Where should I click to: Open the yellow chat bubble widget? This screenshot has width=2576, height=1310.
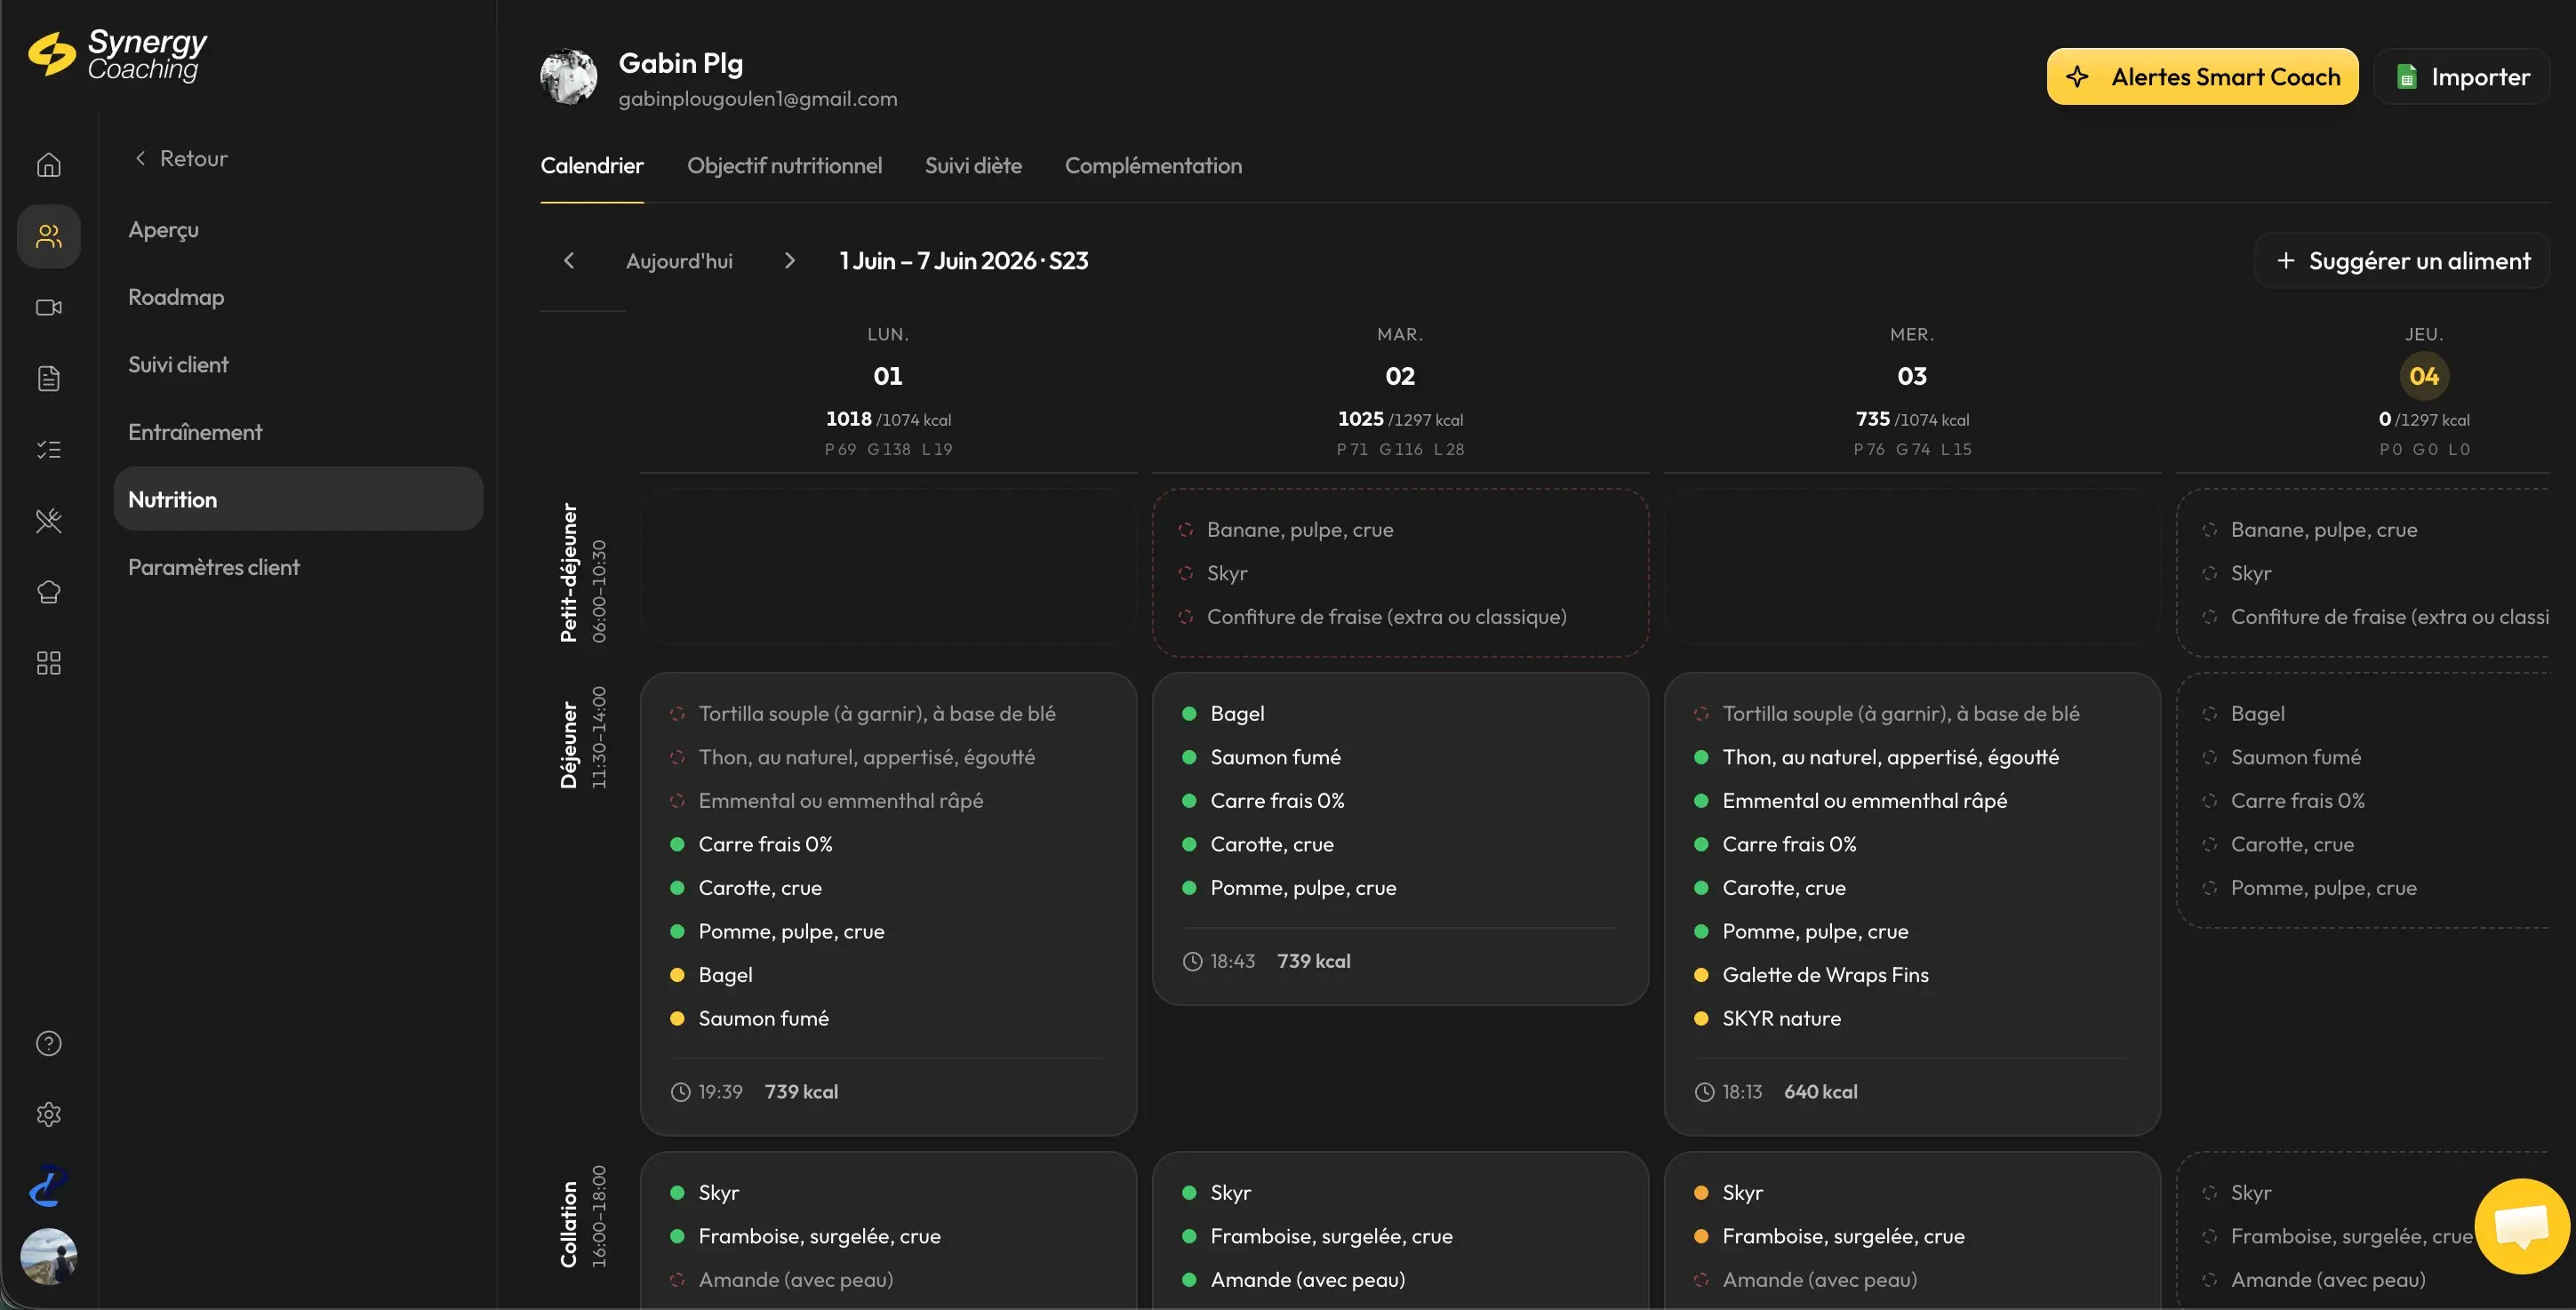point(2522,1226)
